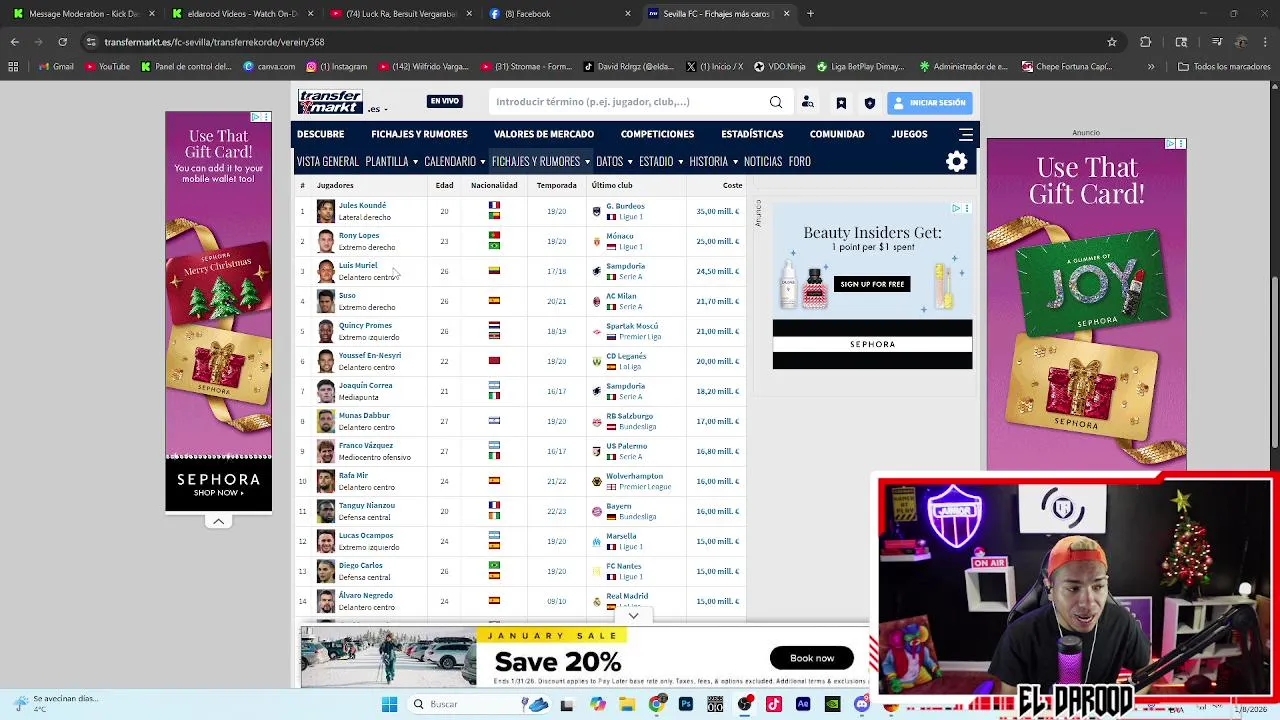Open the browser extensions puzzle icon
The height and width of the screenshot is (720, 1280).
tap(1146, 42)
